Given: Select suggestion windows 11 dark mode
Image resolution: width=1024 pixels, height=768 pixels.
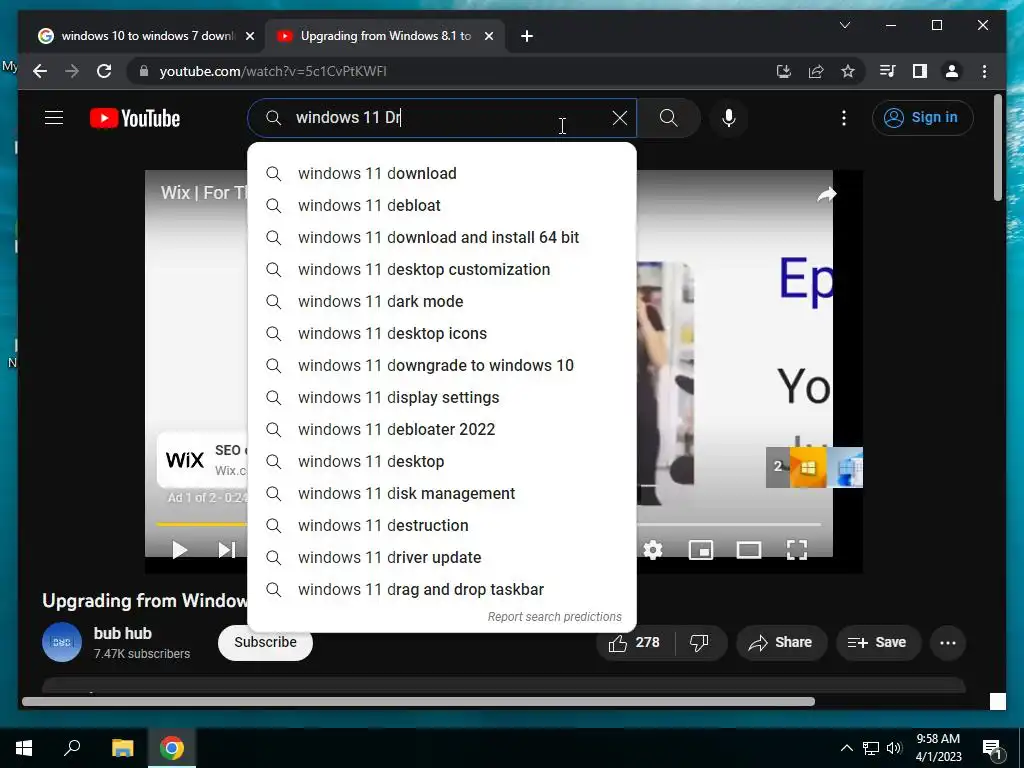Looking at the screenshot, I should tap(442, 302).
